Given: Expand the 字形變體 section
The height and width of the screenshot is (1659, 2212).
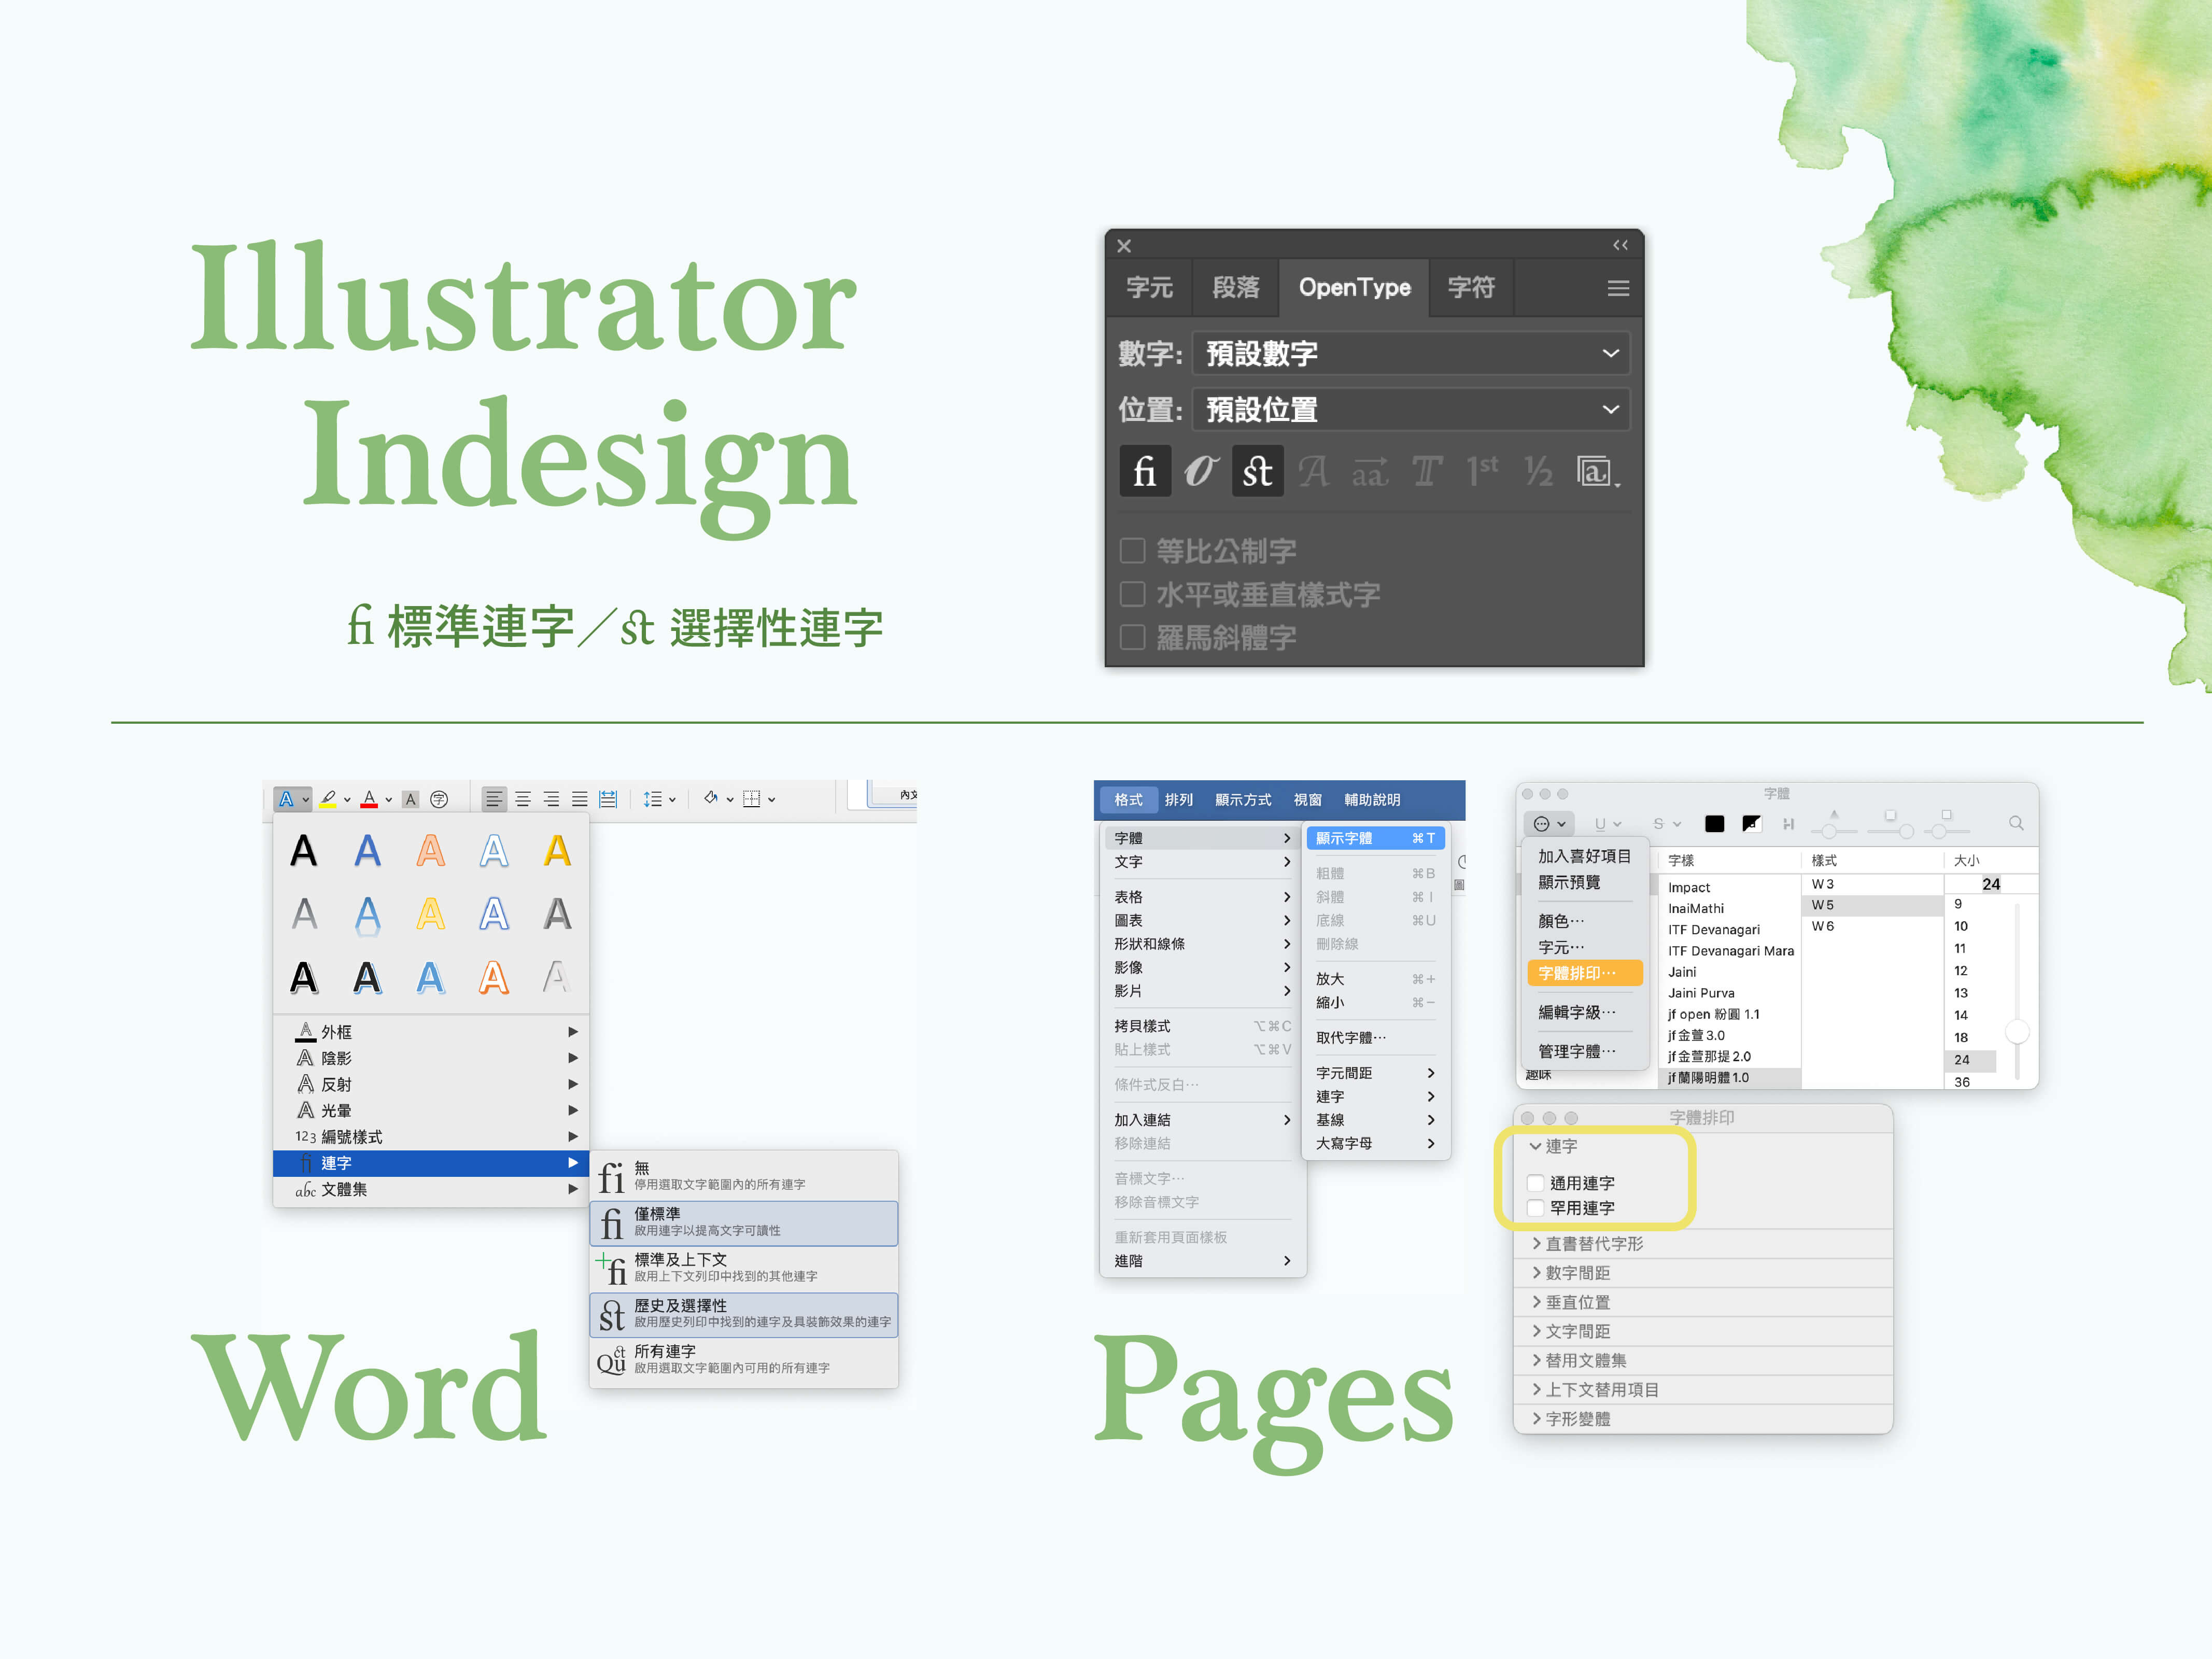Looking at the screenshot, I should pos(1536,1418).
